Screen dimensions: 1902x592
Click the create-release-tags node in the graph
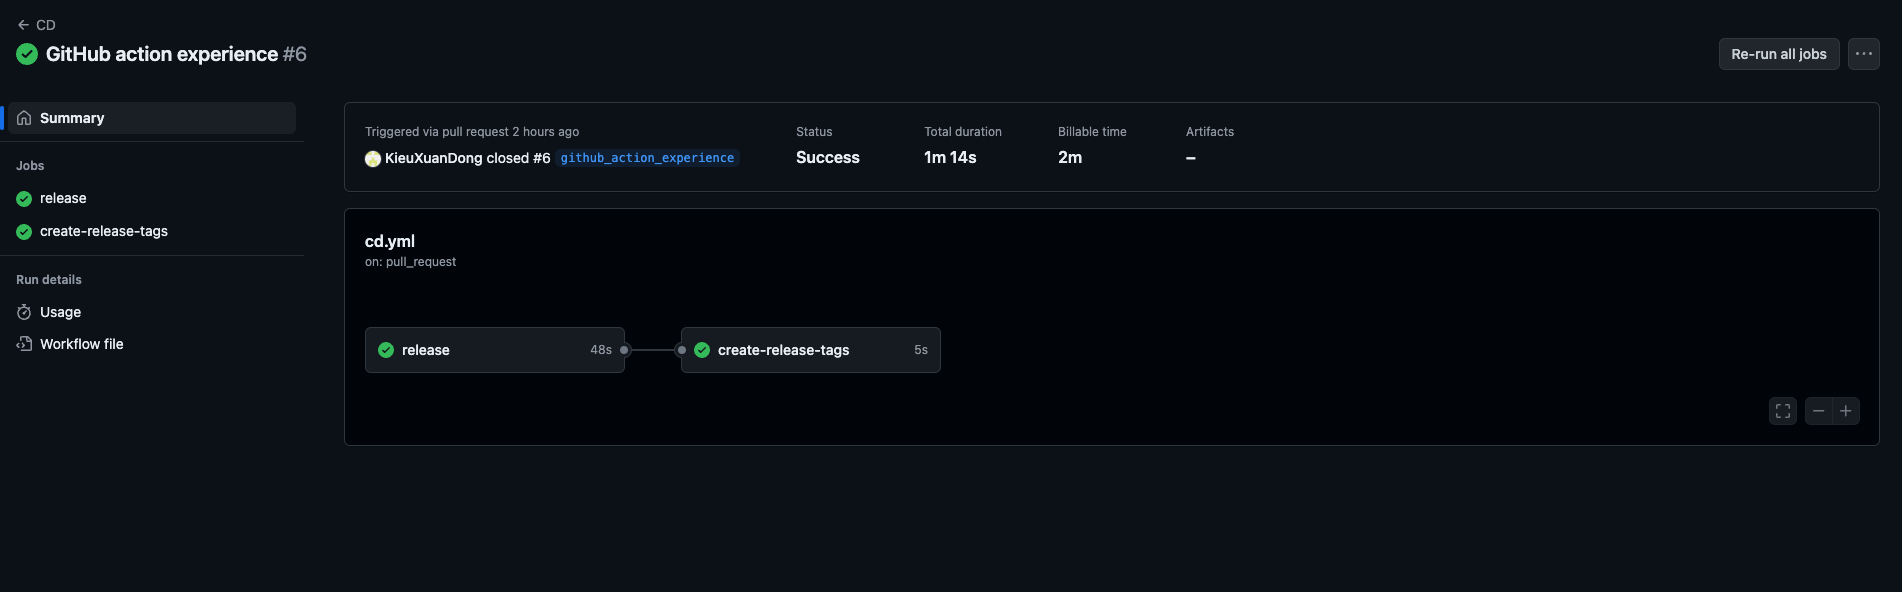coord(811,350)
